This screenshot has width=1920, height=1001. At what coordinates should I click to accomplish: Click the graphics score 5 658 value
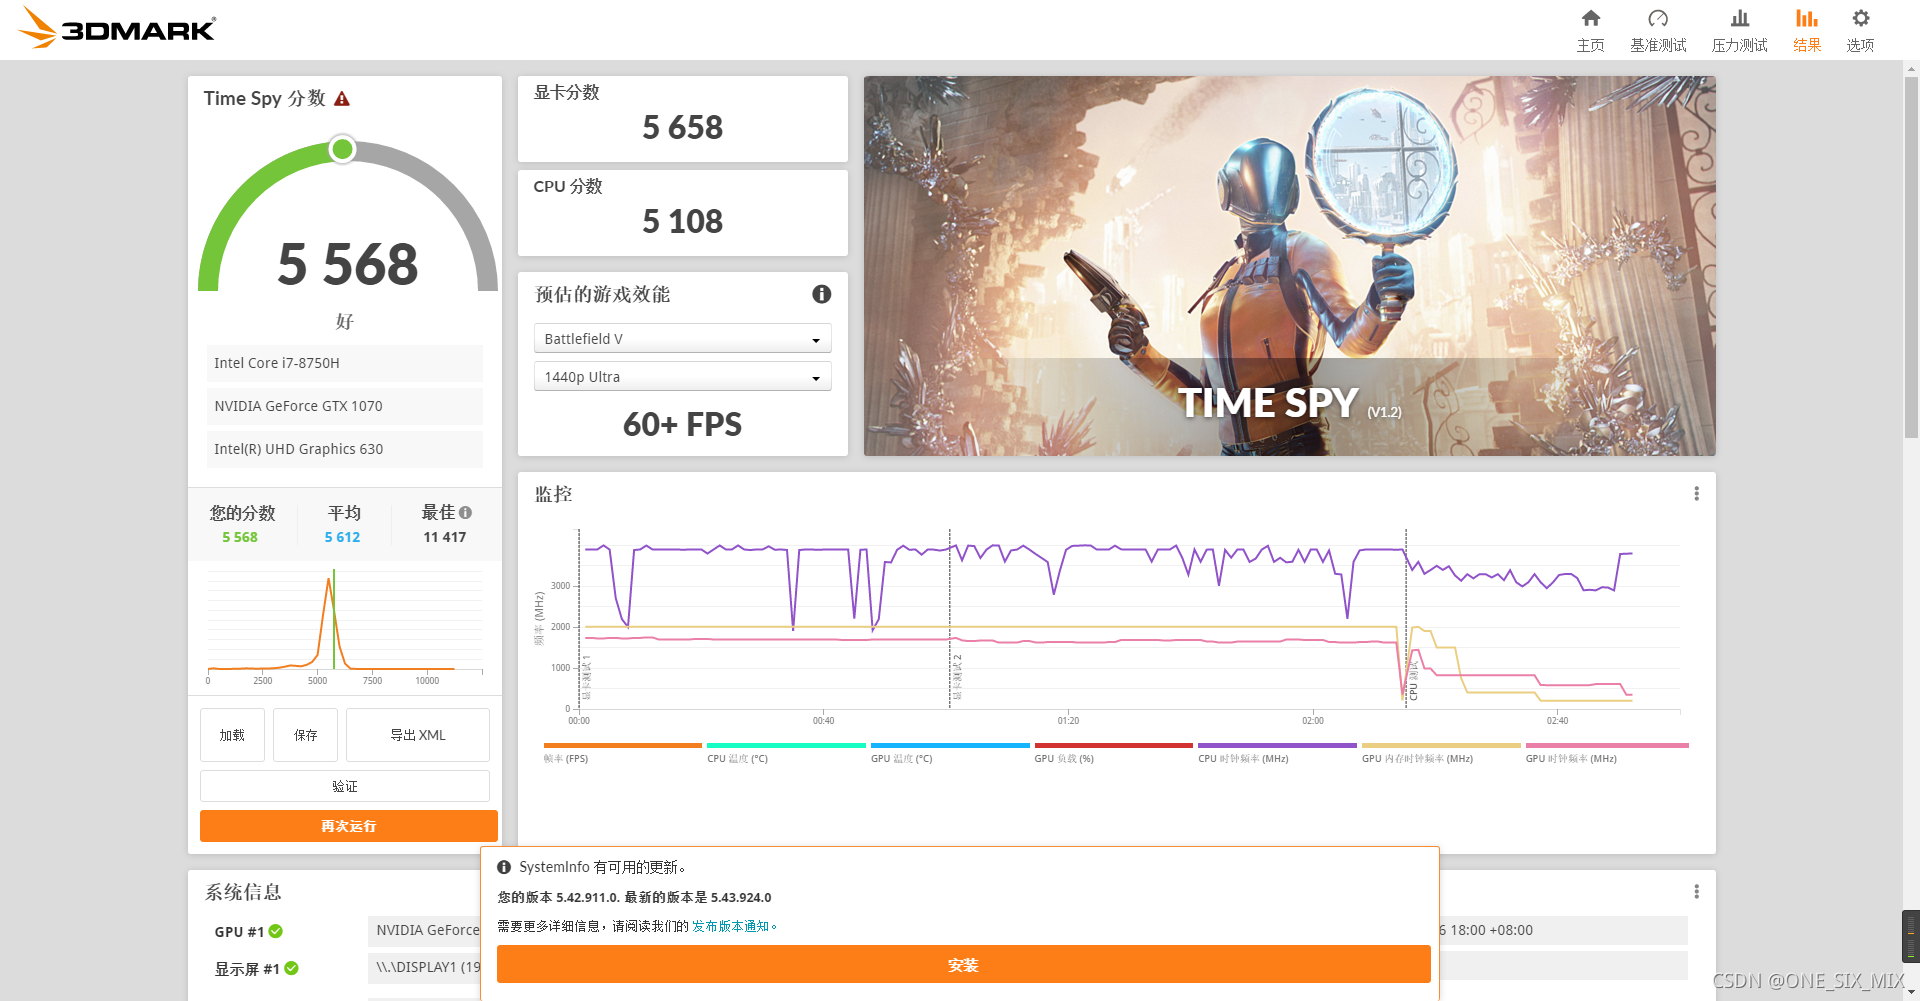(682, 128)
